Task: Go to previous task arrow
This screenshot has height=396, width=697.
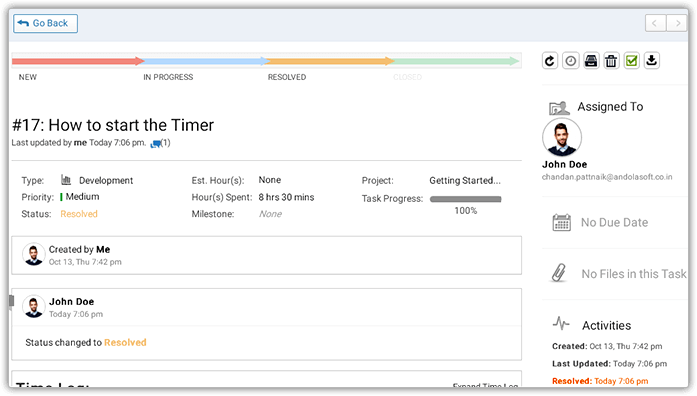Action: [x=655, y=23]
